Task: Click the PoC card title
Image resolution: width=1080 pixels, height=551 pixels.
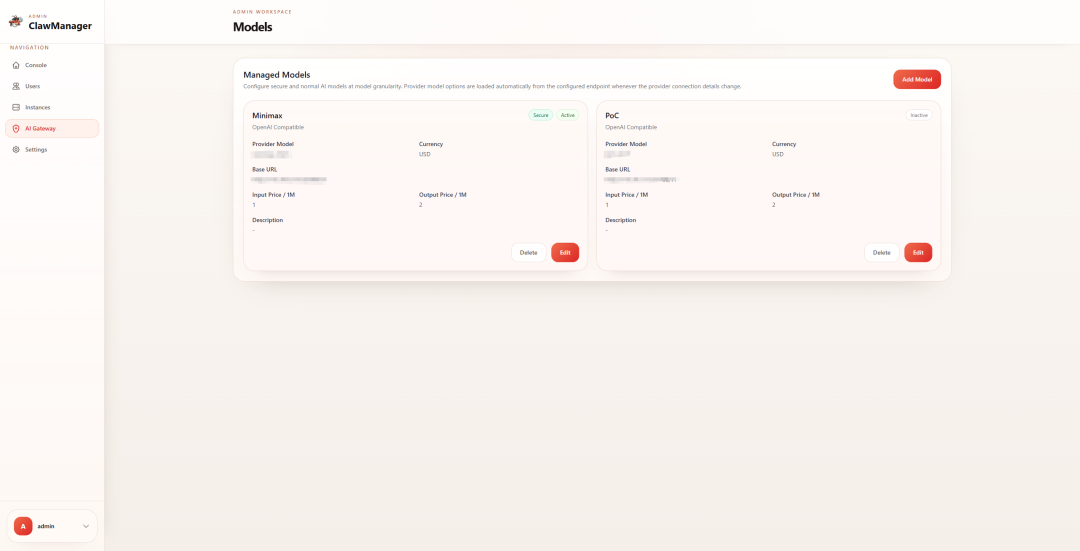Action: (x=612, y=115)
